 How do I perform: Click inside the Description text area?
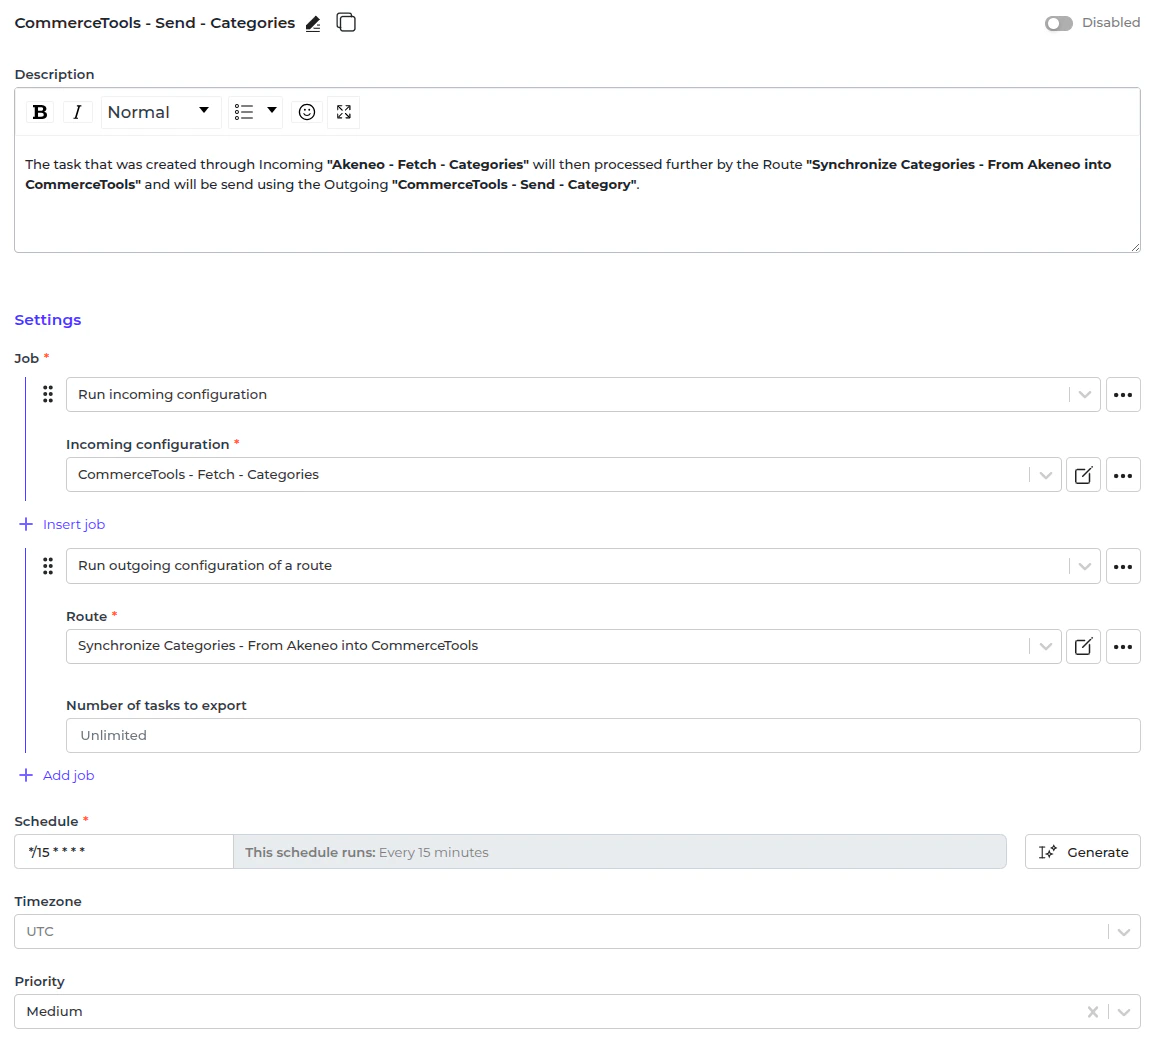pyautogui.click(x=577, y=193)
